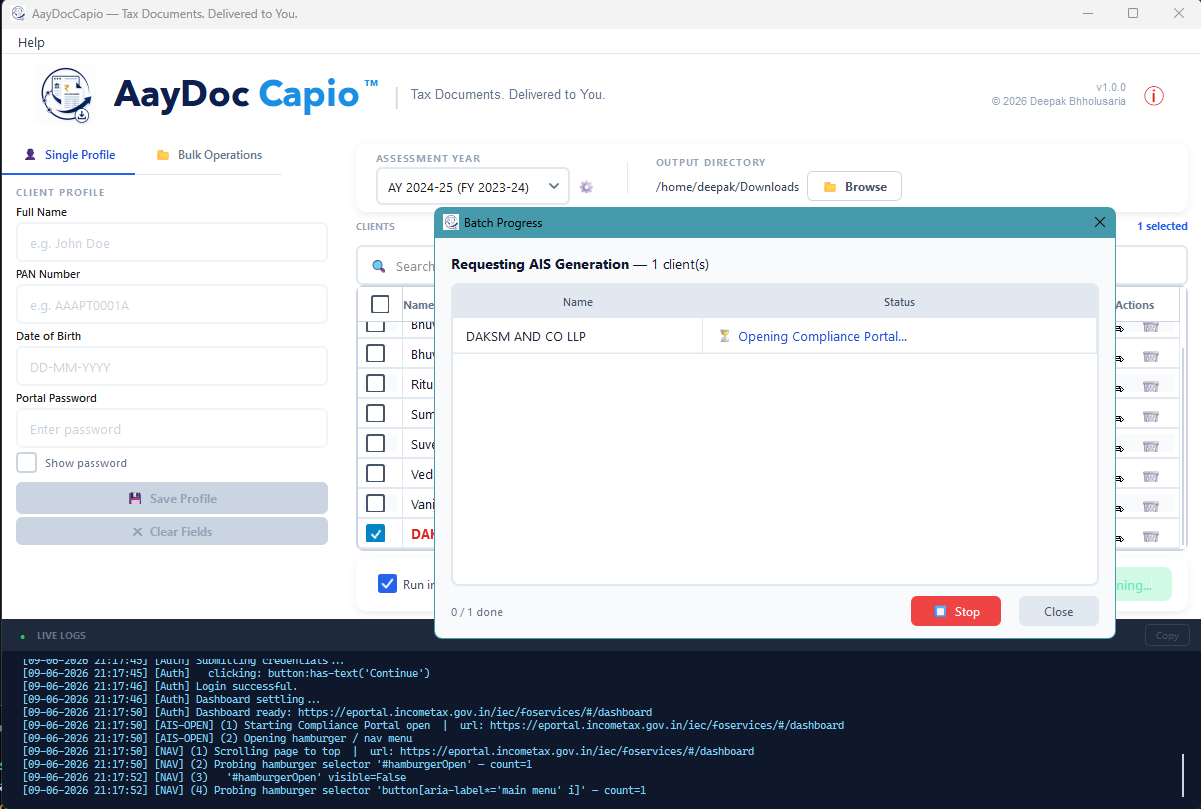Viewport: 1201px width, 809px height.
Task: Open the Assessment Year dropdown
Action: pos(472,187)
